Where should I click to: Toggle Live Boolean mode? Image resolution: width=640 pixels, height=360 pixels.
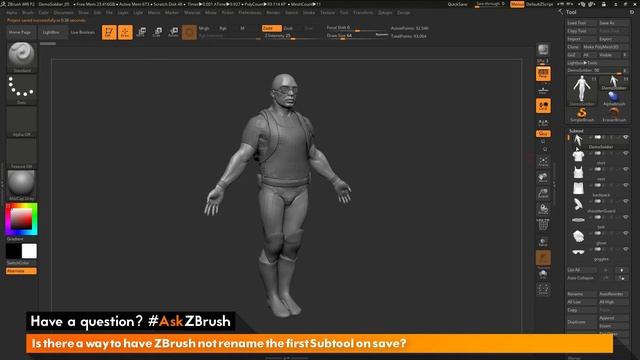[83, 32]
